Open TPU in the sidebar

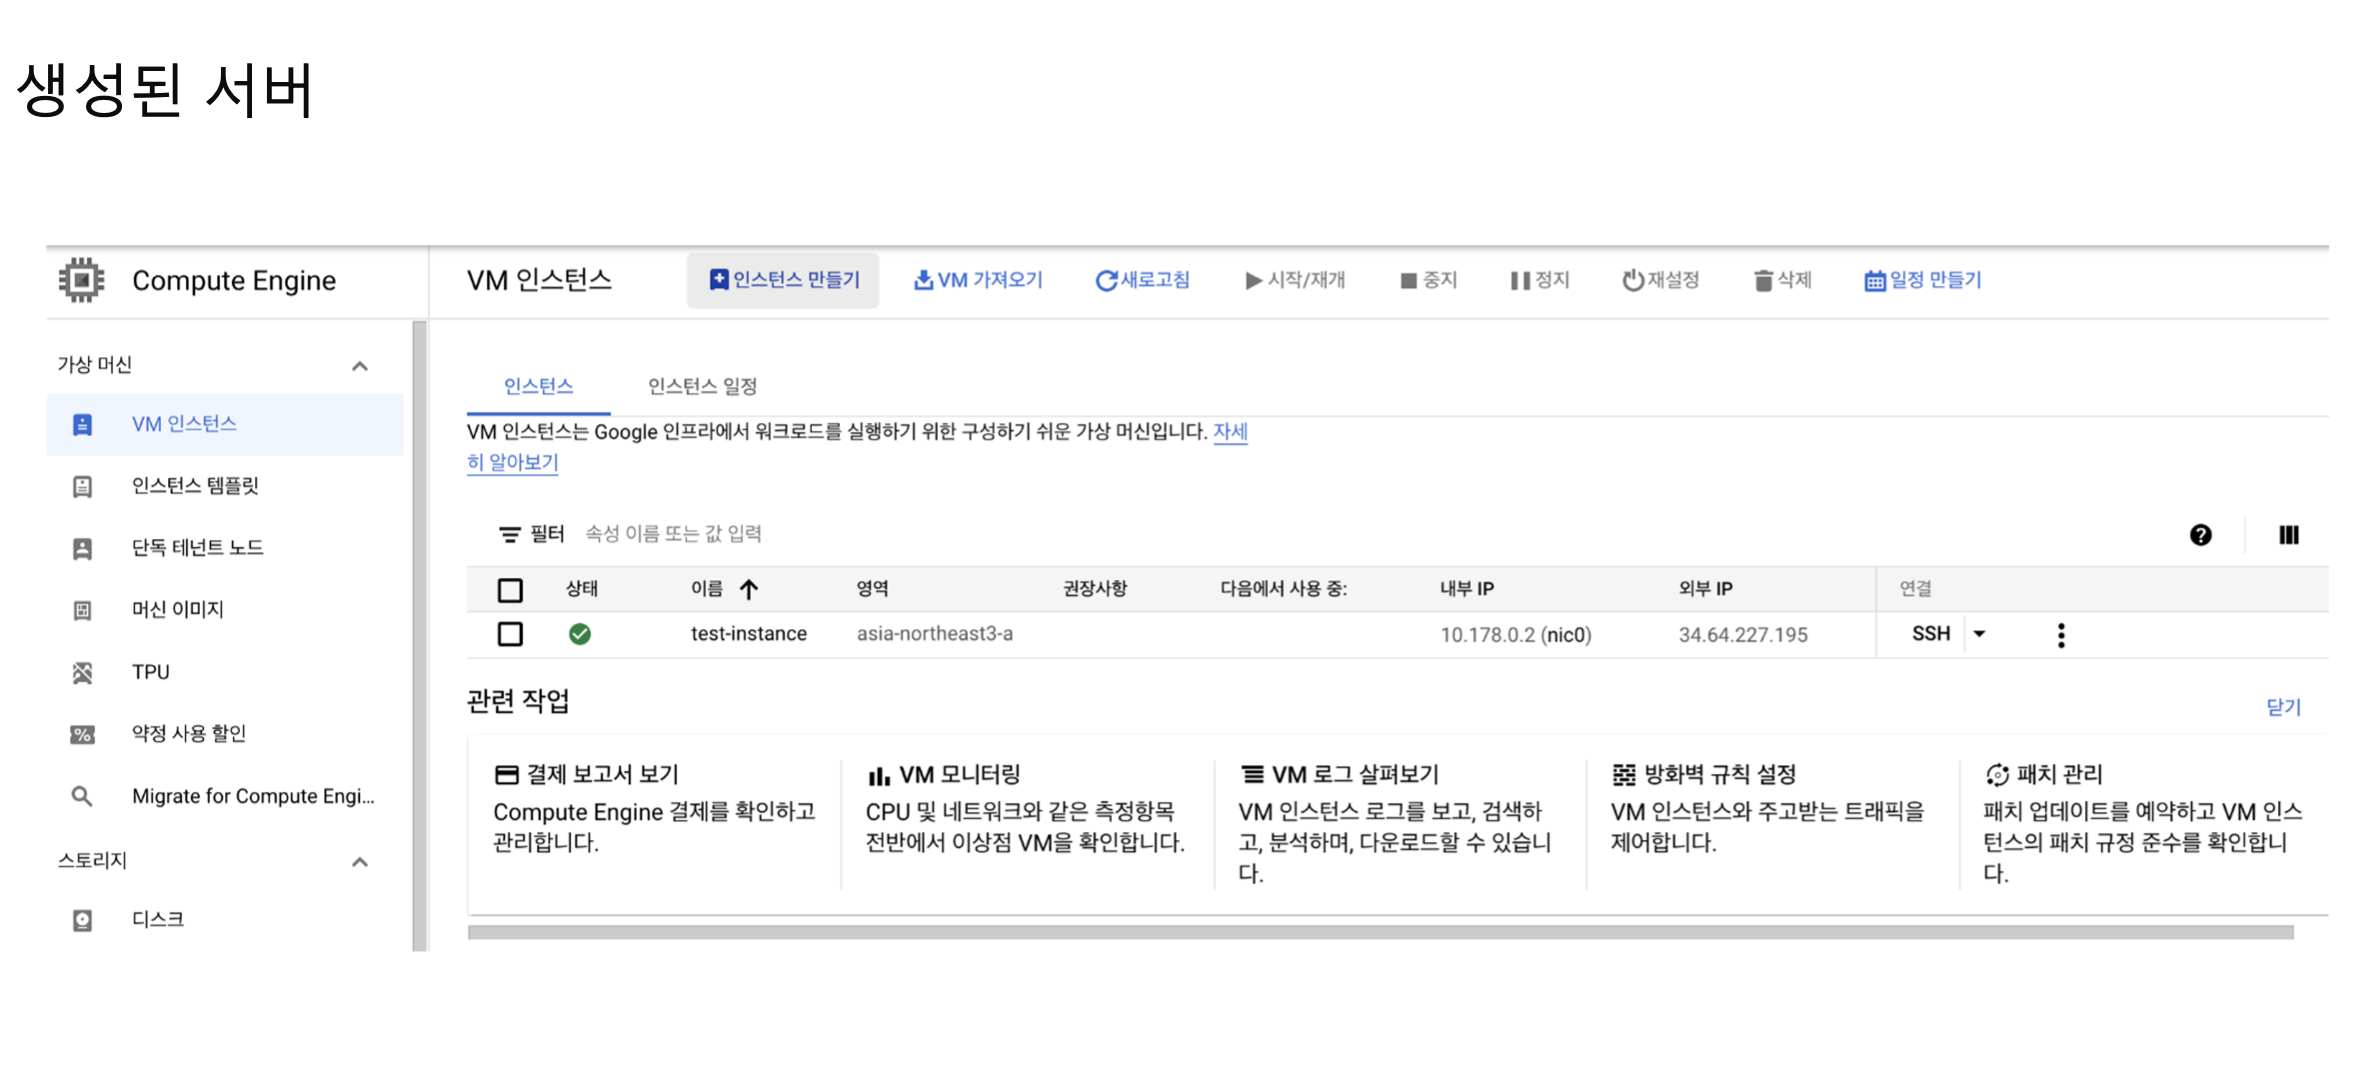pos(150,672)
